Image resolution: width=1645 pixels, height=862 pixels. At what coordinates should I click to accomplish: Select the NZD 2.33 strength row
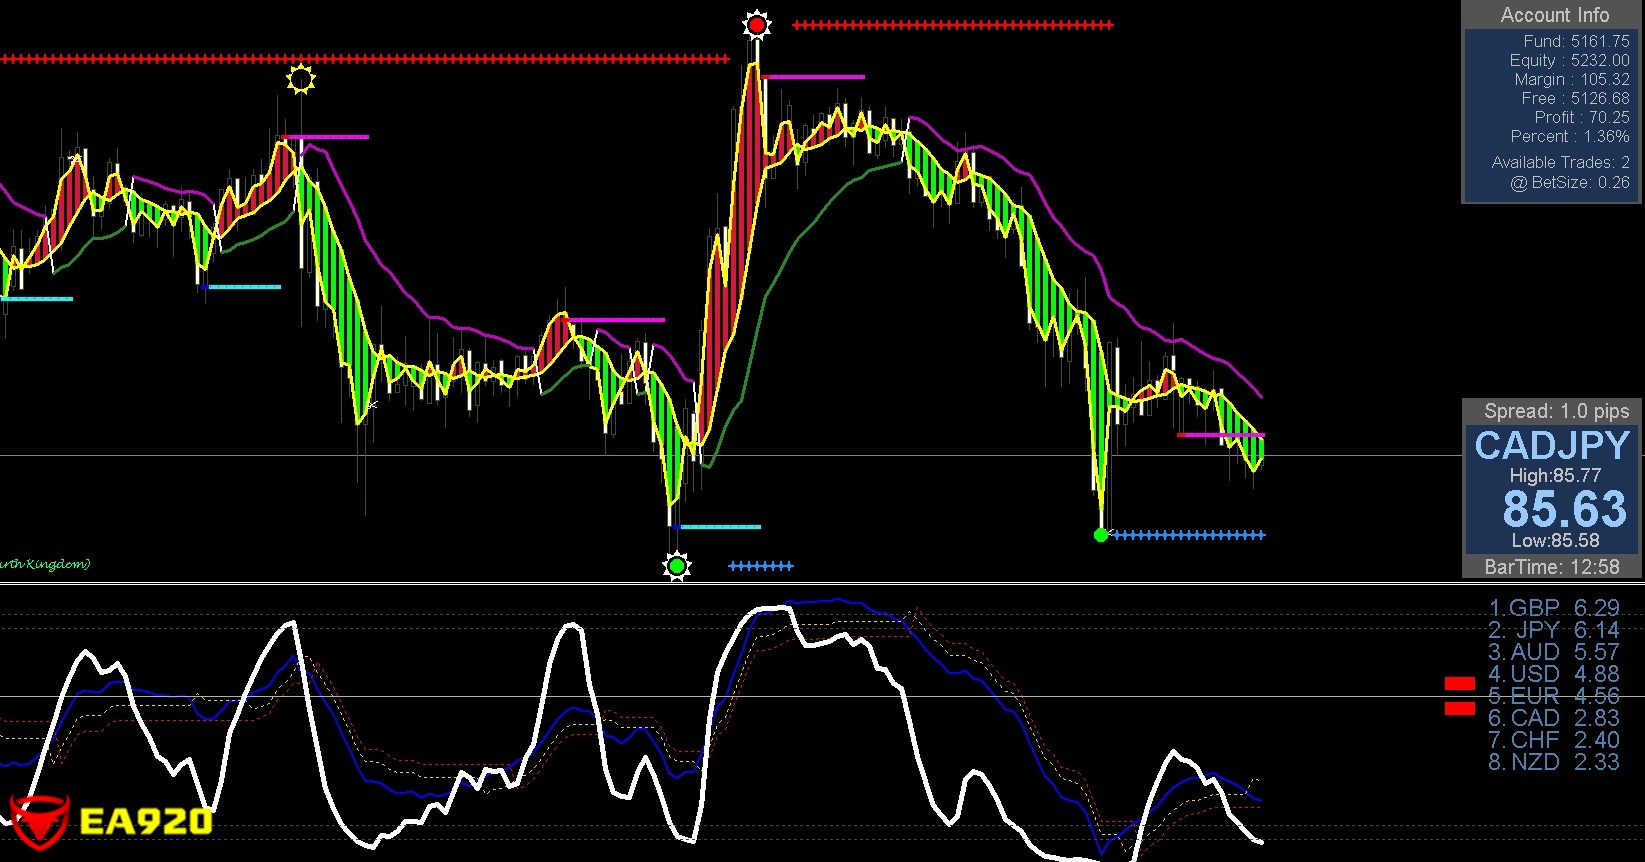point(1553,762)
